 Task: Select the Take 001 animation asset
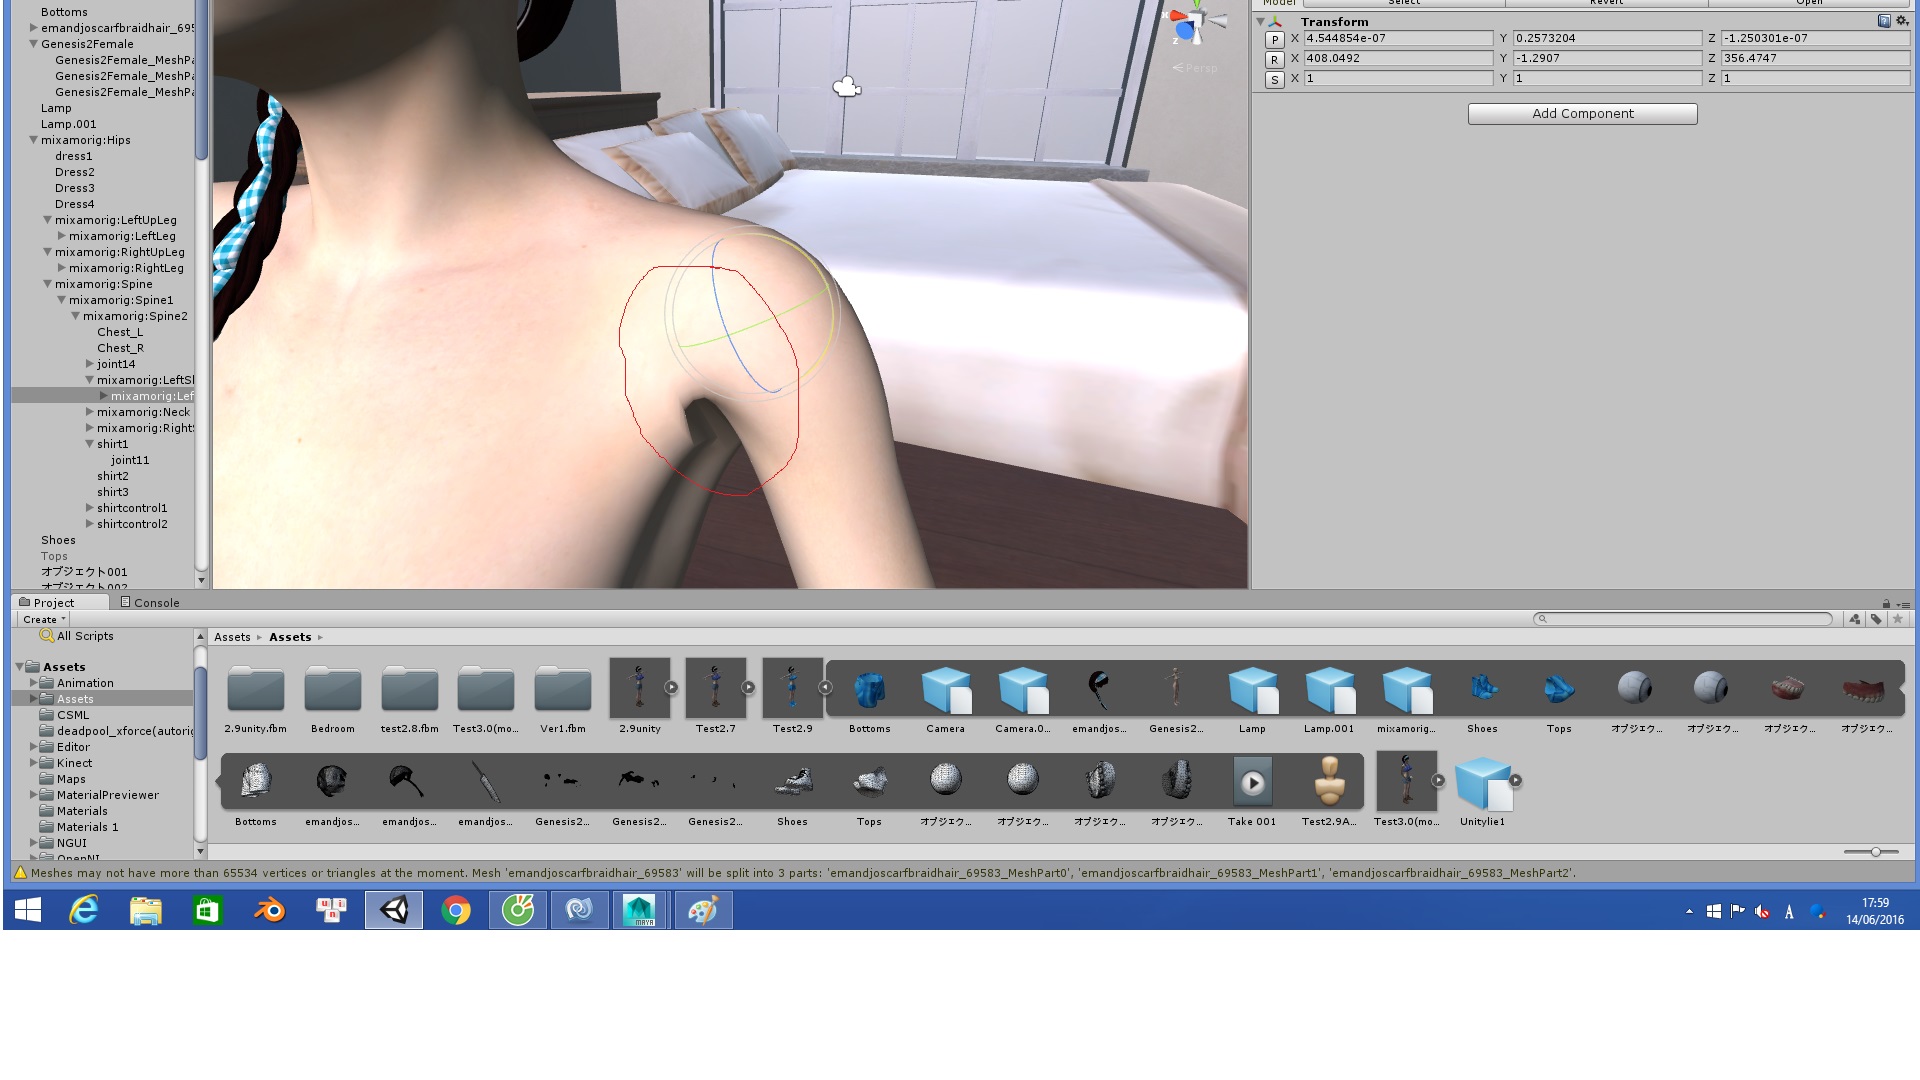pos(1252,783)
